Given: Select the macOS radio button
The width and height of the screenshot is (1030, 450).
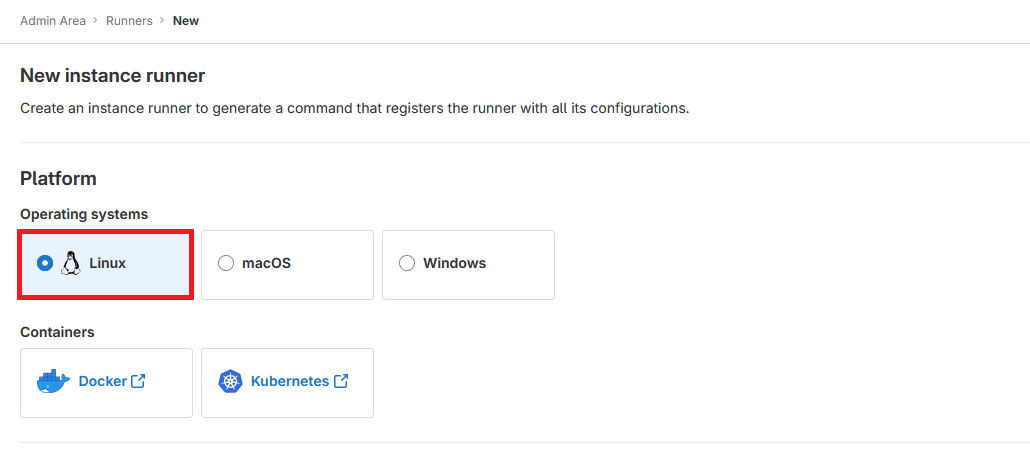Looking at the screenshot, I should [x=225, y=263].
